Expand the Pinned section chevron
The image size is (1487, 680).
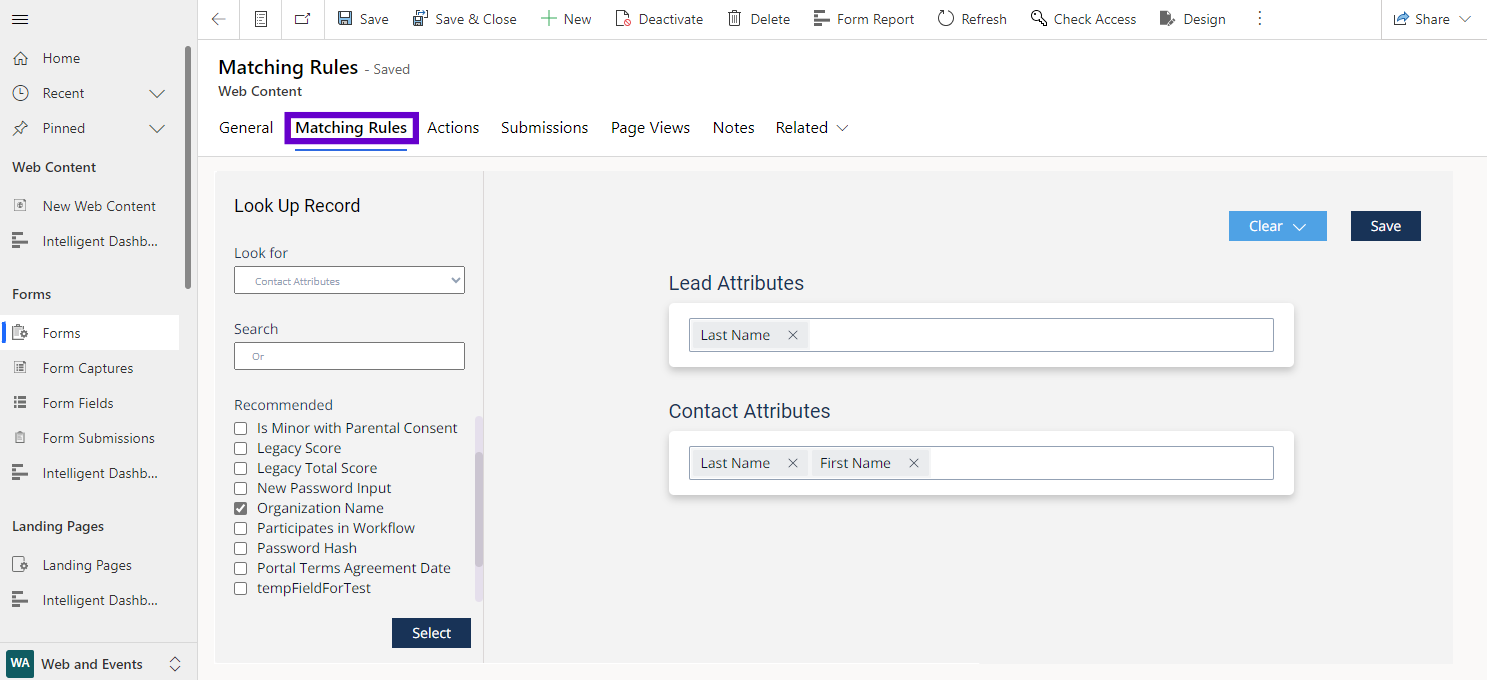(x=157, y=128)
